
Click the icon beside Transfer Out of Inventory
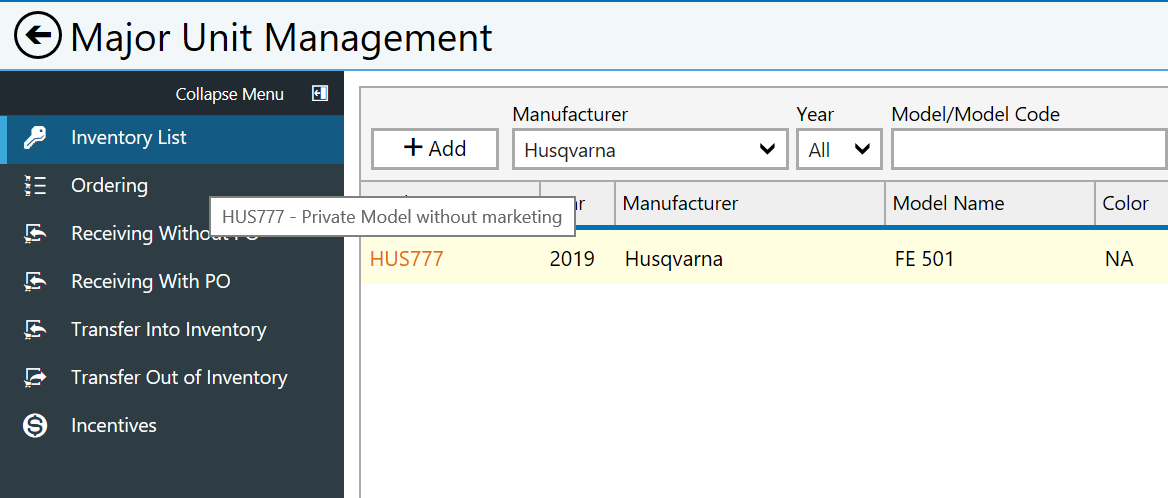[x=35, y=377]
